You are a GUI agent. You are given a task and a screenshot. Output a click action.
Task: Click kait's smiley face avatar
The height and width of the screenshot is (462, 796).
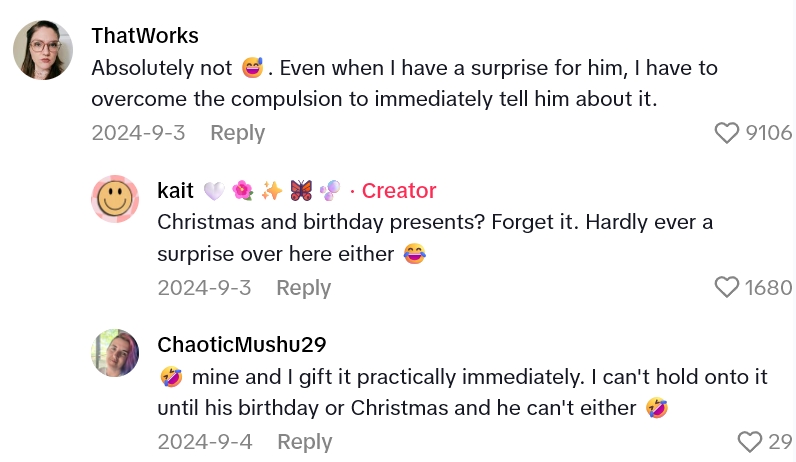(x=115, y=198)
